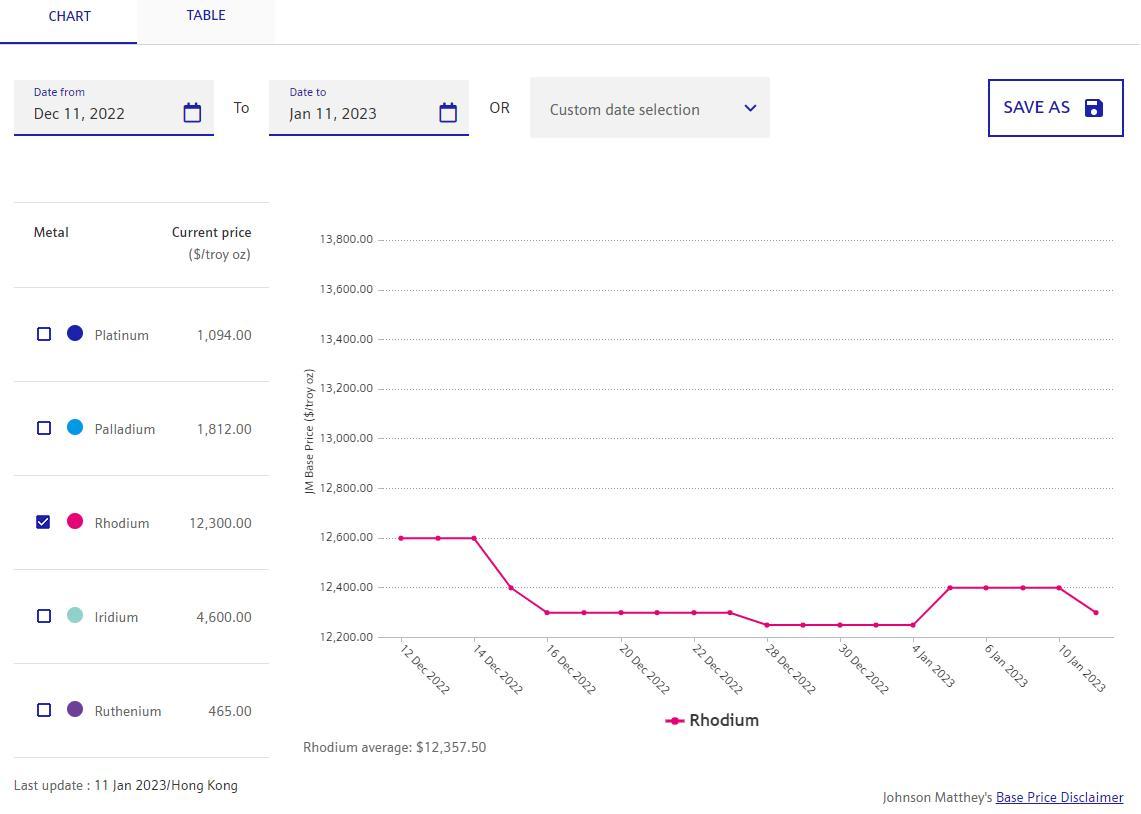1141x814 pixels.
Task: Select the Ruthenium checkbox
Action: pyautogui.click(x=43, y=710)
